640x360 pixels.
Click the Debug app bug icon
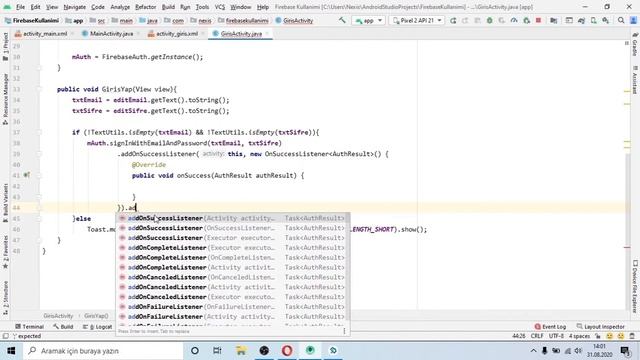click(x=489, y=20)
